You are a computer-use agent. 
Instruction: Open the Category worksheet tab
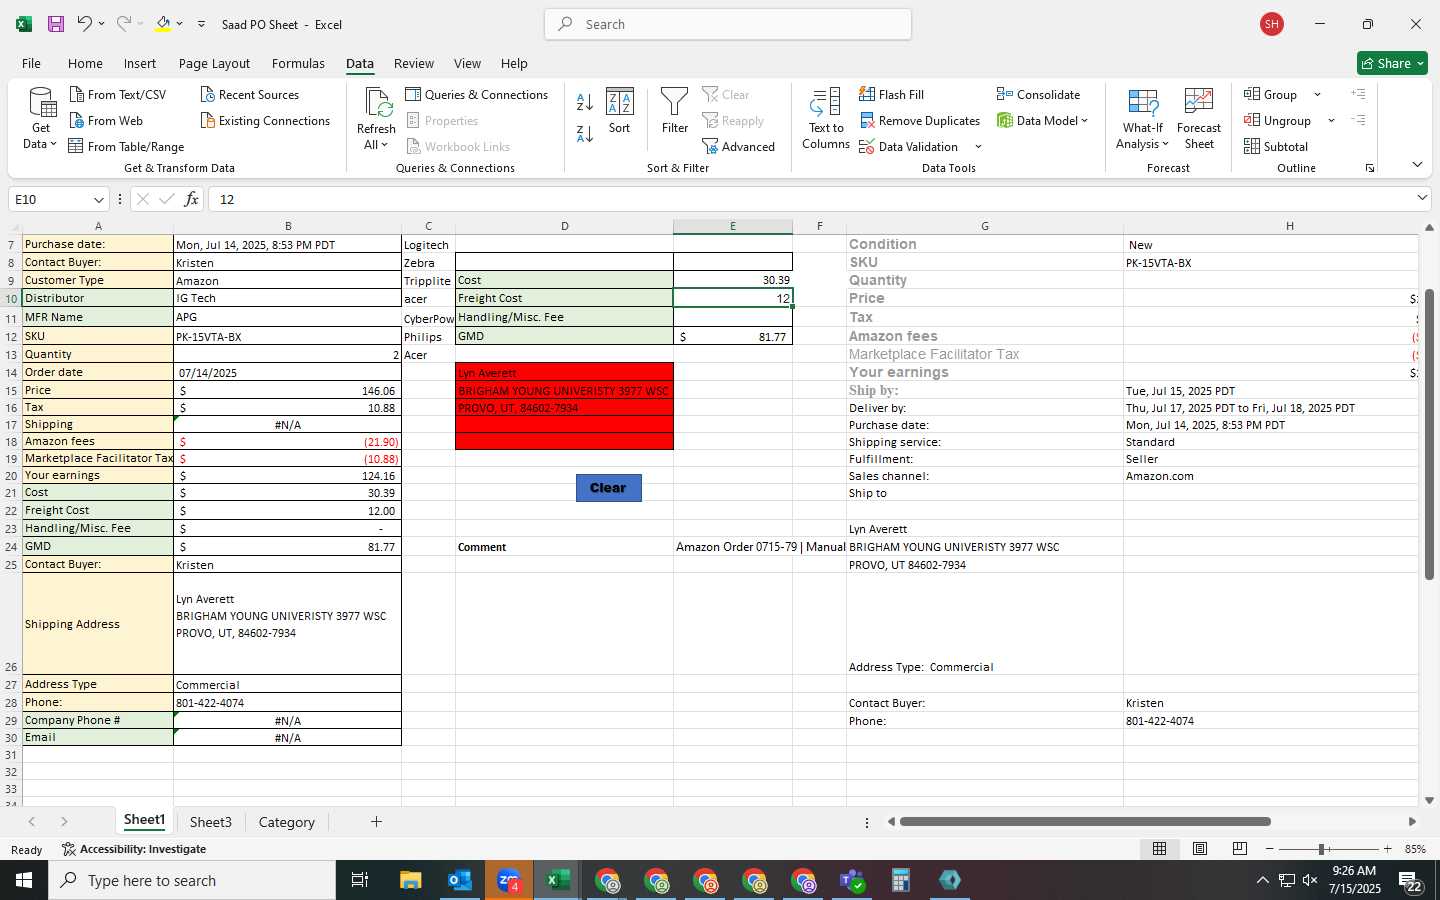click(287, 822)
